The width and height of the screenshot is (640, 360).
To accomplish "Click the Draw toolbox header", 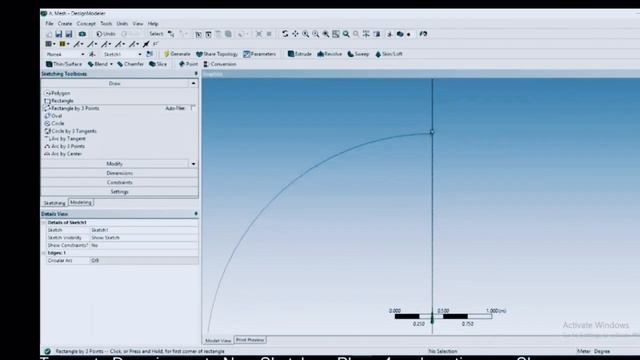I will point(115,83).
